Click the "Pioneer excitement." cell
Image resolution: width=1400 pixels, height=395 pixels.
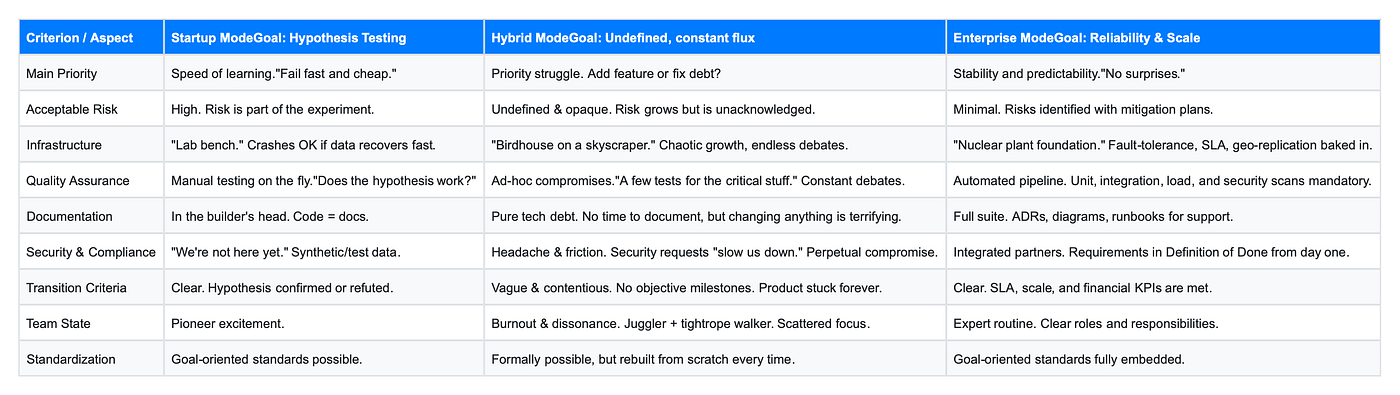tap(324, 323)
